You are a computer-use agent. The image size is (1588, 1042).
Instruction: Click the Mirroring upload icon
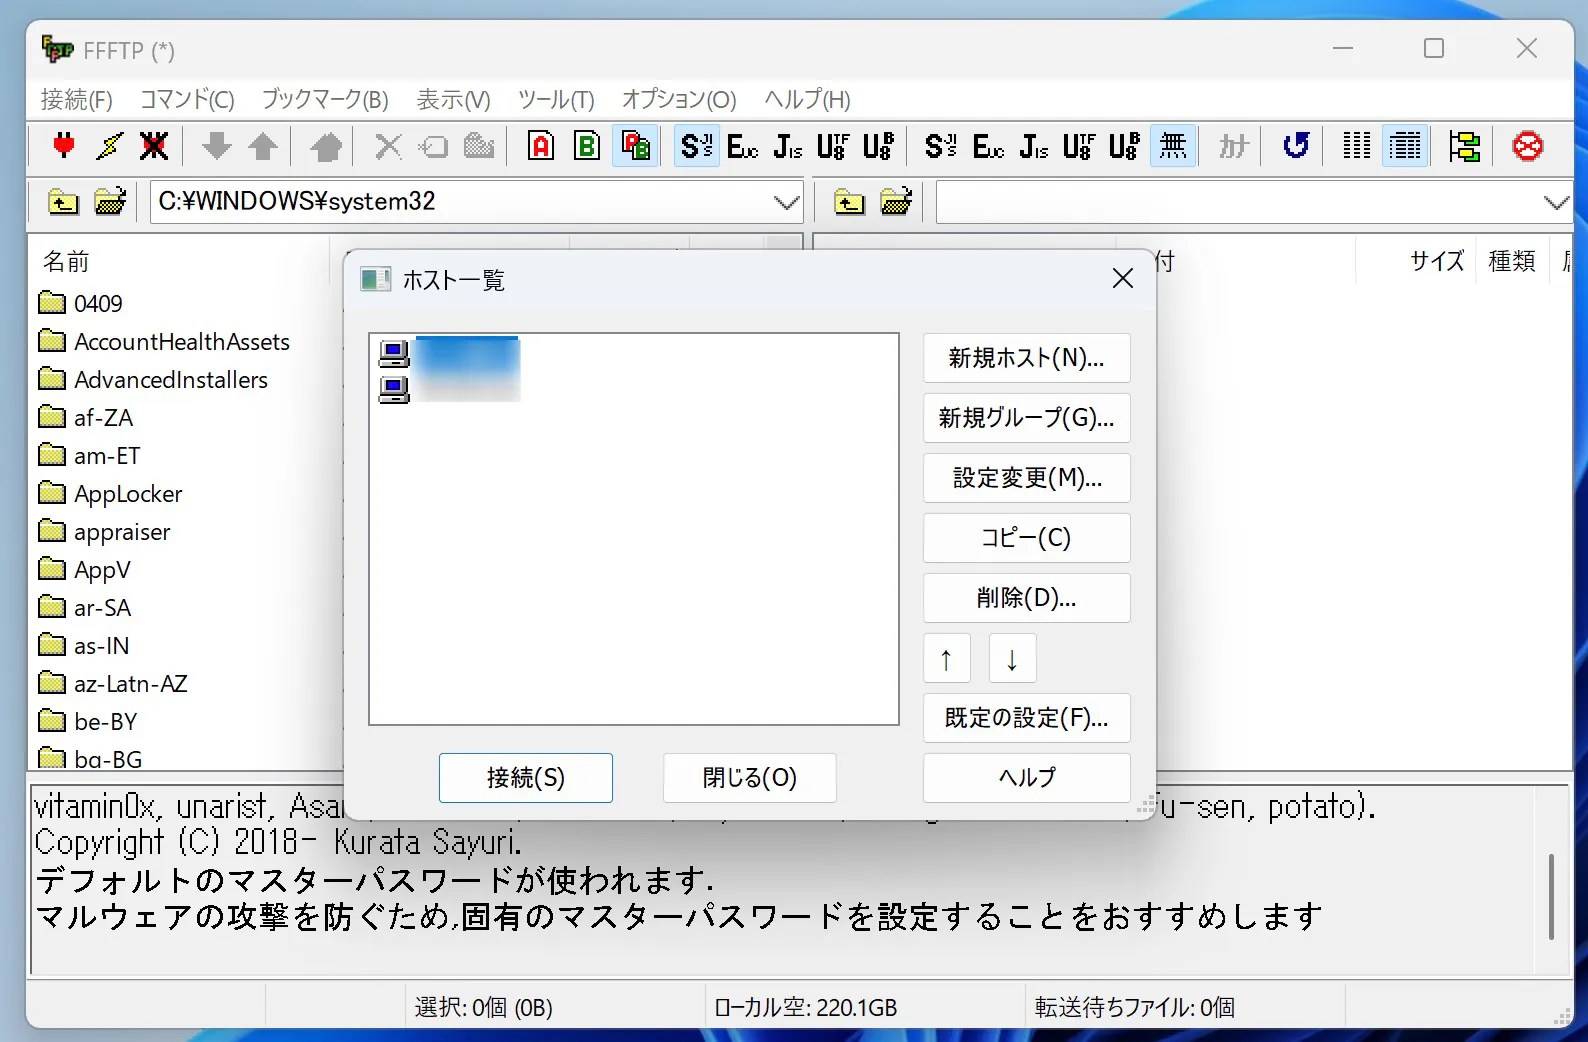326,146
